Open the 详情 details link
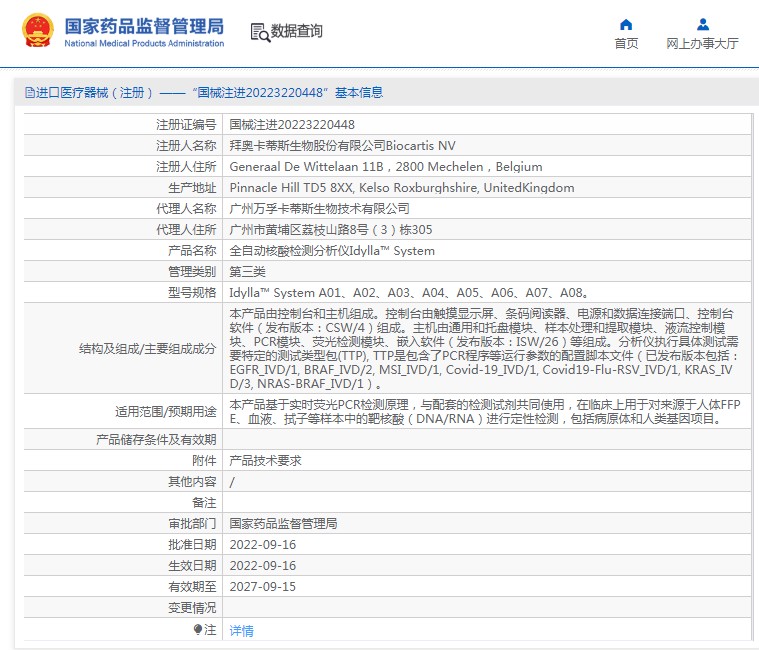Image resolution: width=759 pixels, height=650 pixels. 241,631
